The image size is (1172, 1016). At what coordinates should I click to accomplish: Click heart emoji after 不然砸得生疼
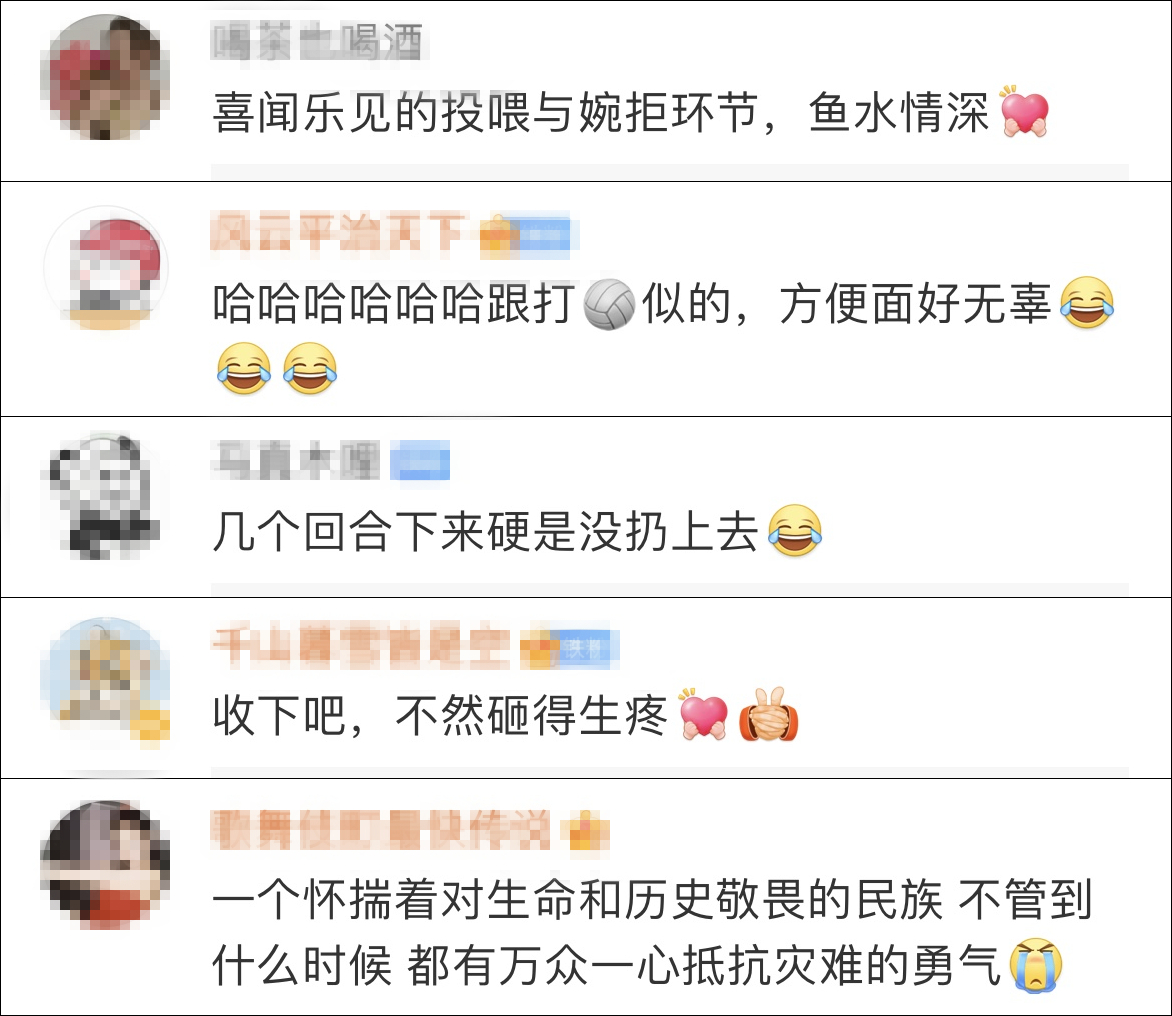tap(703, 715)
